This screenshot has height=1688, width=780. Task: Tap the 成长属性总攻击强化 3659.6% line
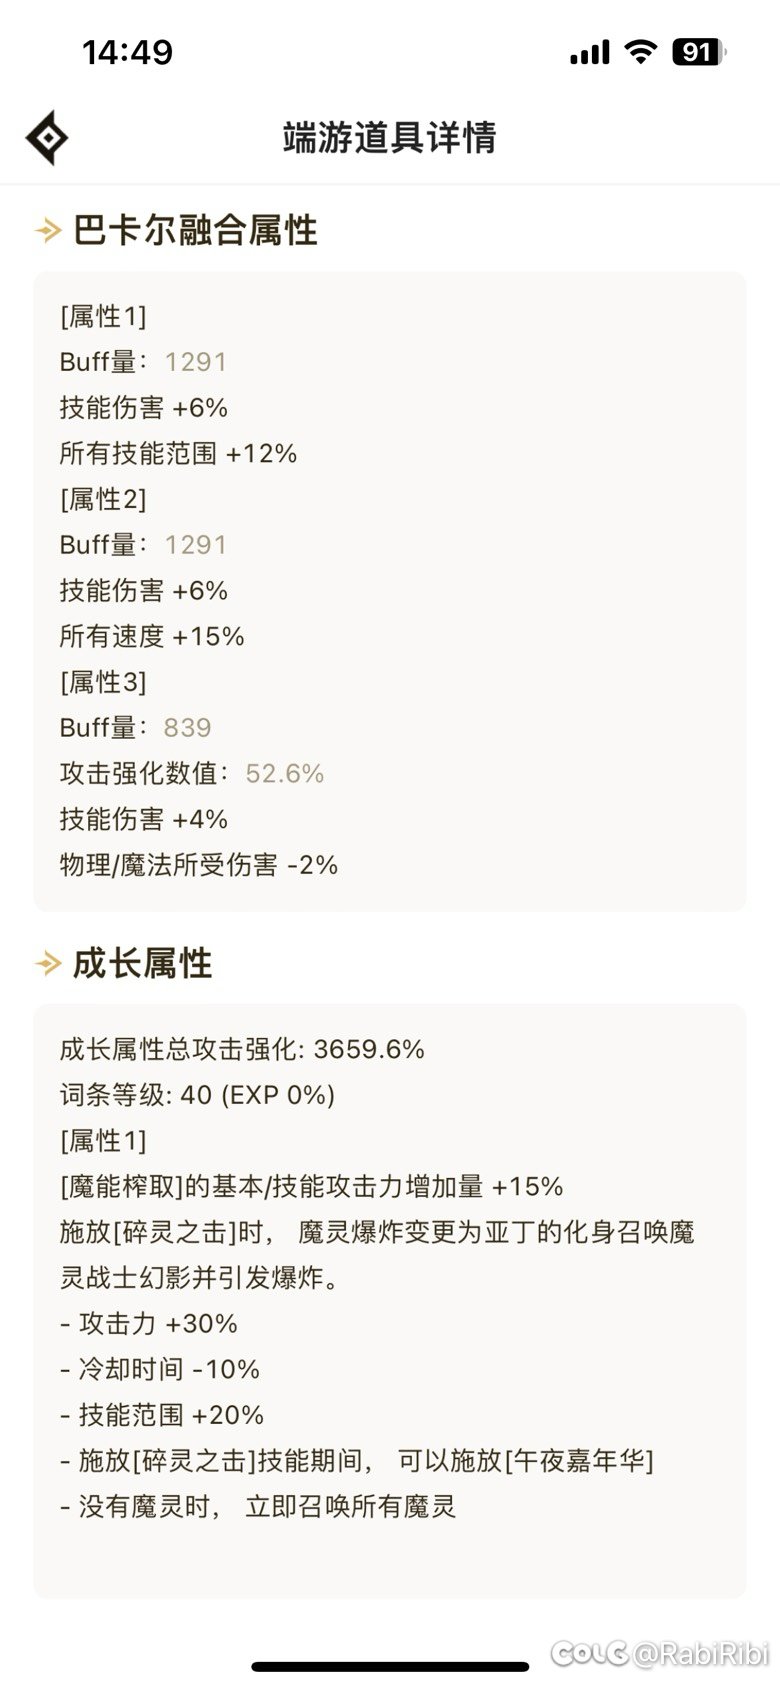242,1050
